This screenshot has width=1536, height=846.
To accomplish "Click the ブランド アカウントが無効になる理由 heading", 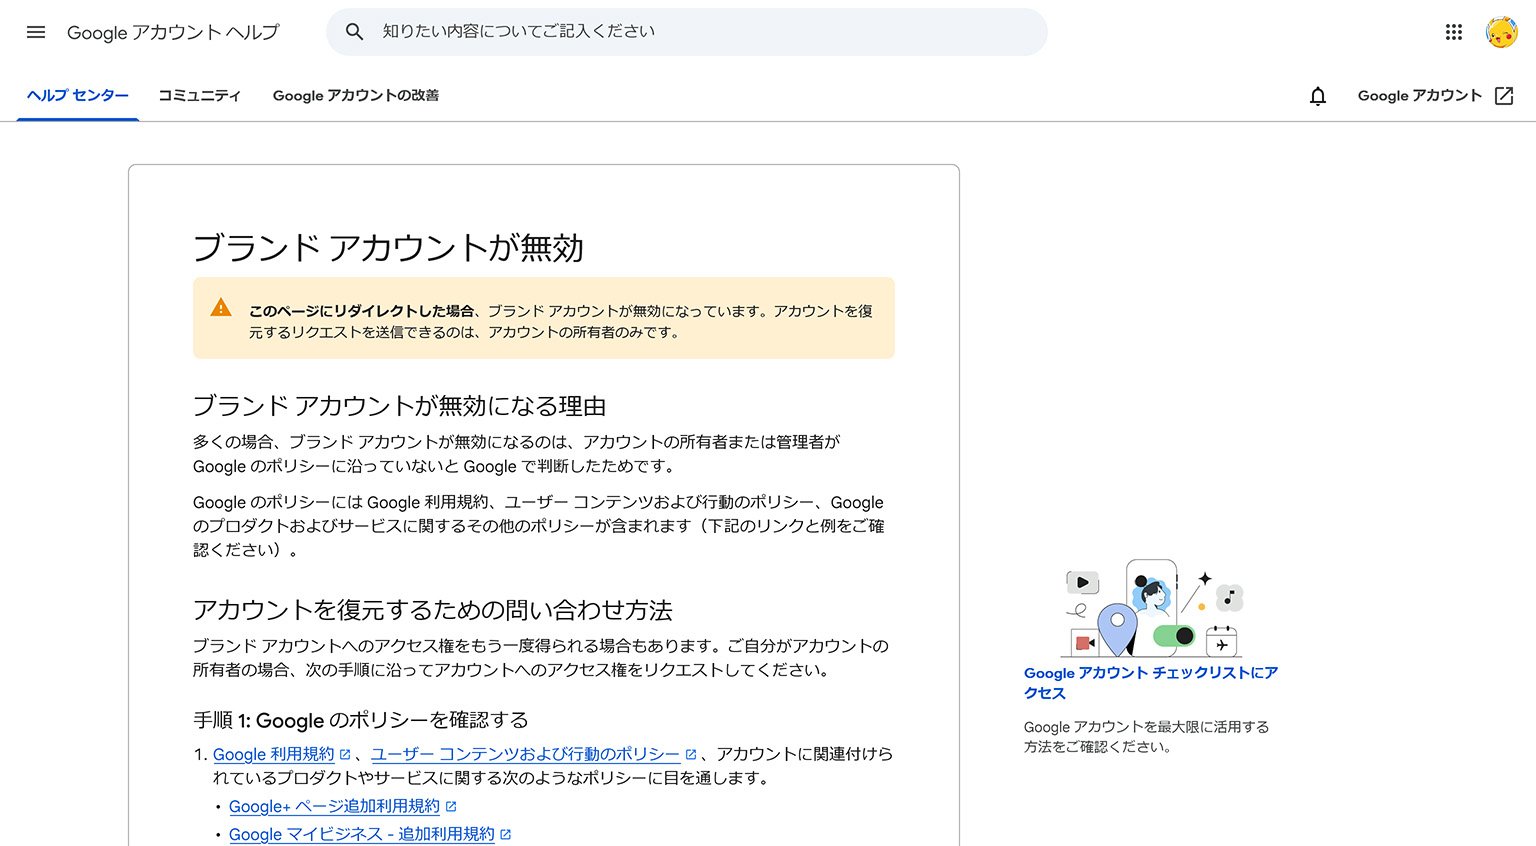I will tap(400, 406).
